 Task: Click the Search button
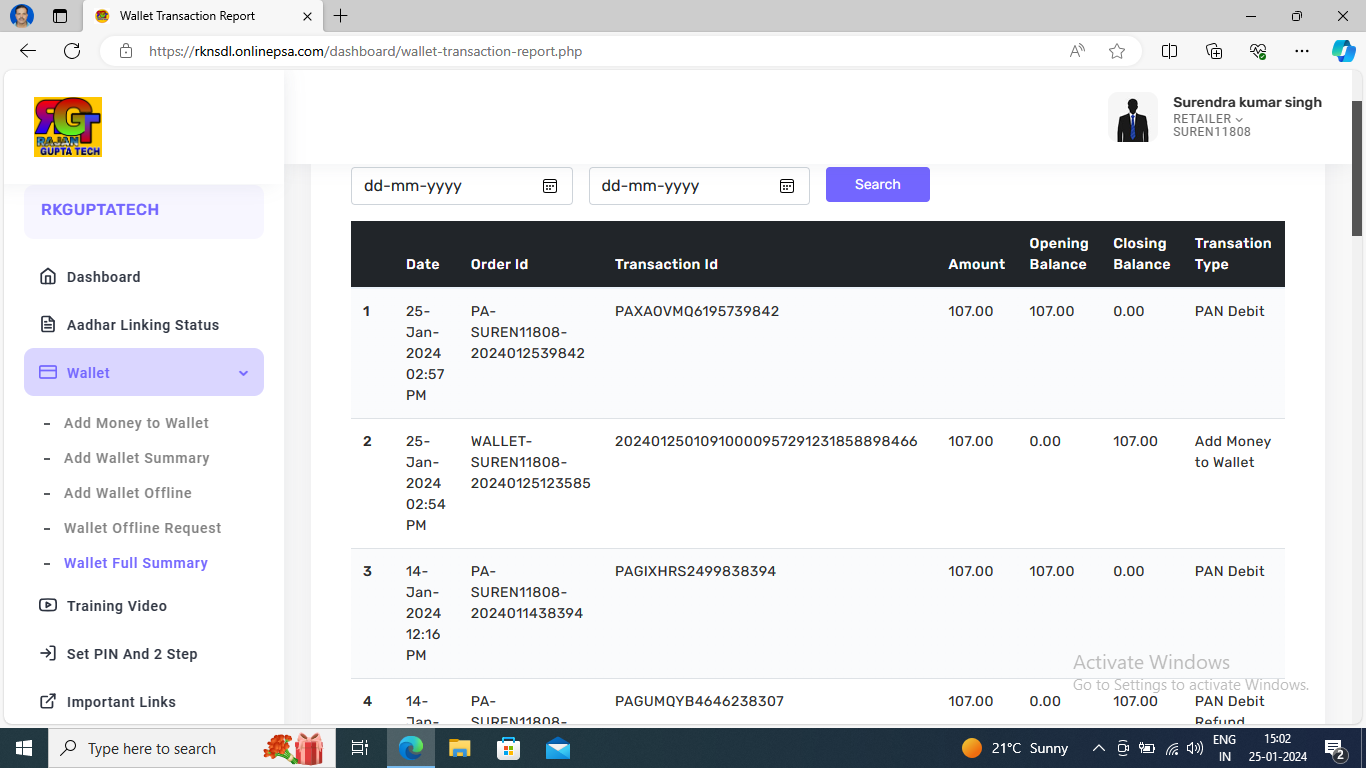[x=877, y=184]
